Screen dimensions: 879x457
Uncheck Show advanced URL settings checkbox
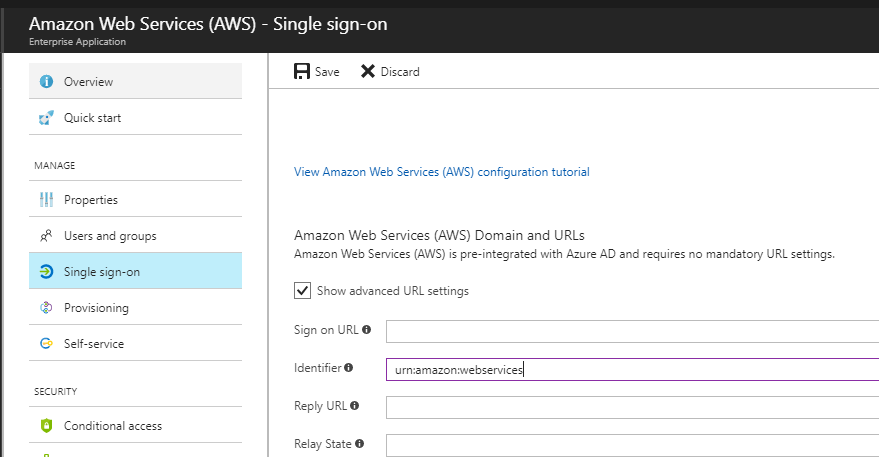302,290
